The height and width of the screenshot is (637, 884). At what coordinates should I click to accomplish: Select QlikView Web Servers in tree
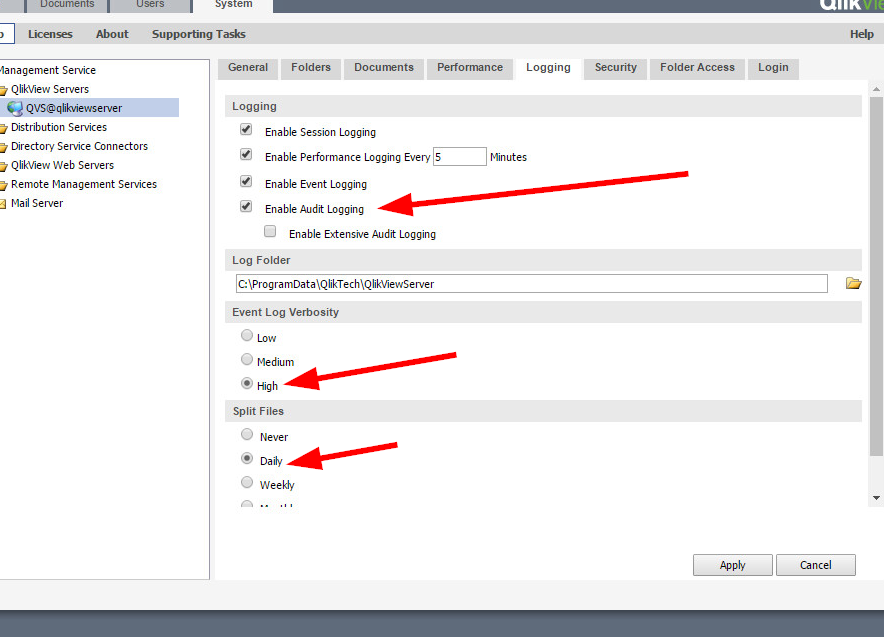pos(63,166)
